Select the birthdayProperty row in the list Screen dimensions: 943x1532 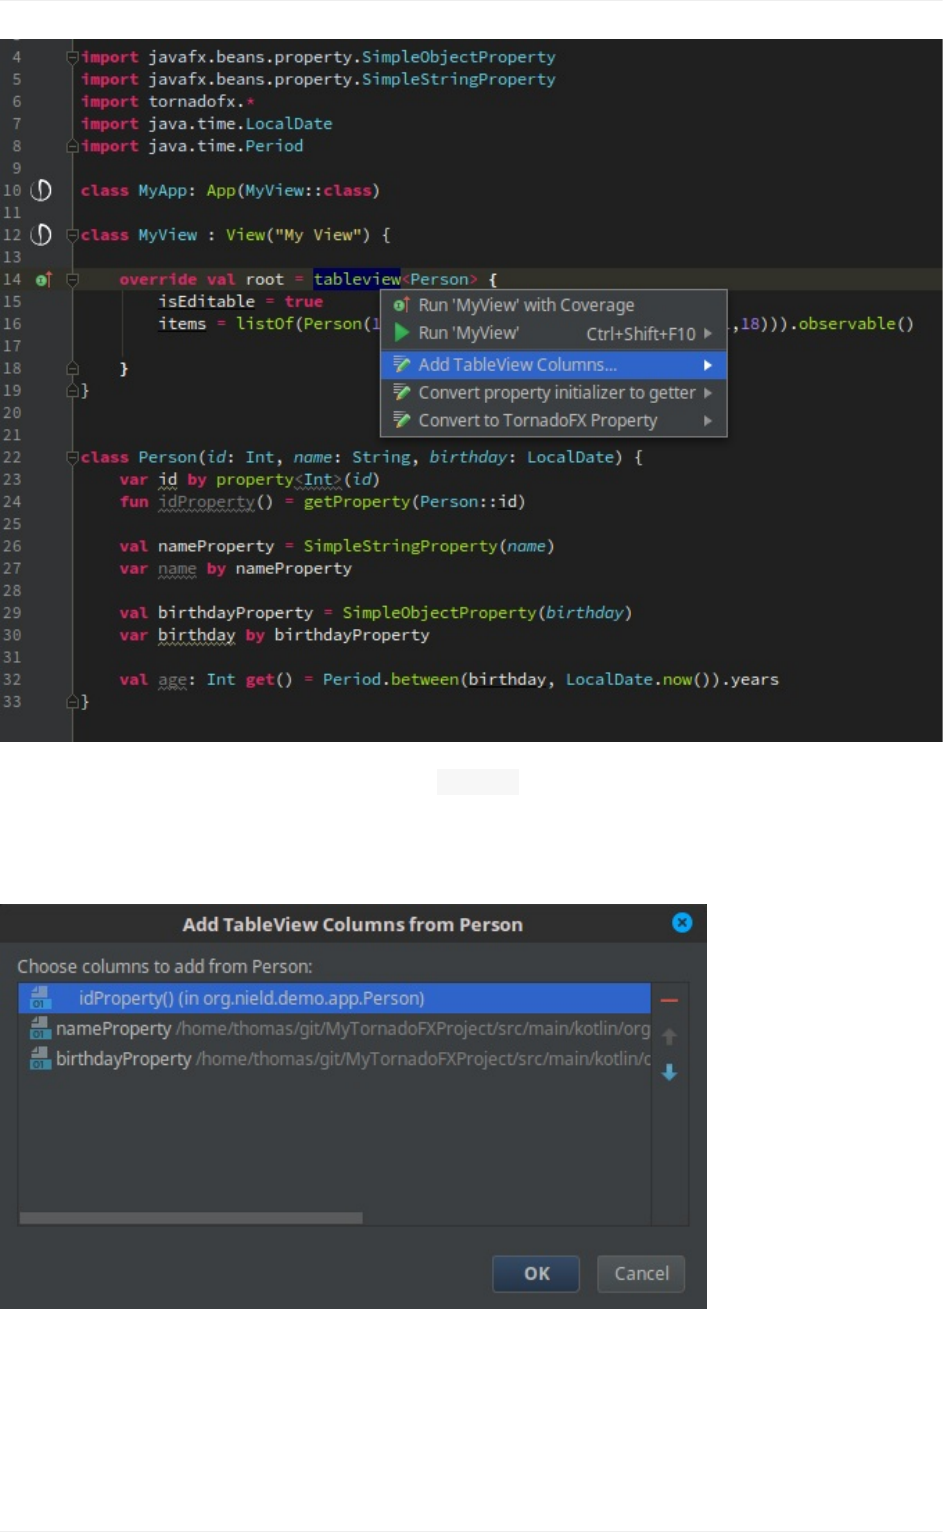click(334, 1058)
